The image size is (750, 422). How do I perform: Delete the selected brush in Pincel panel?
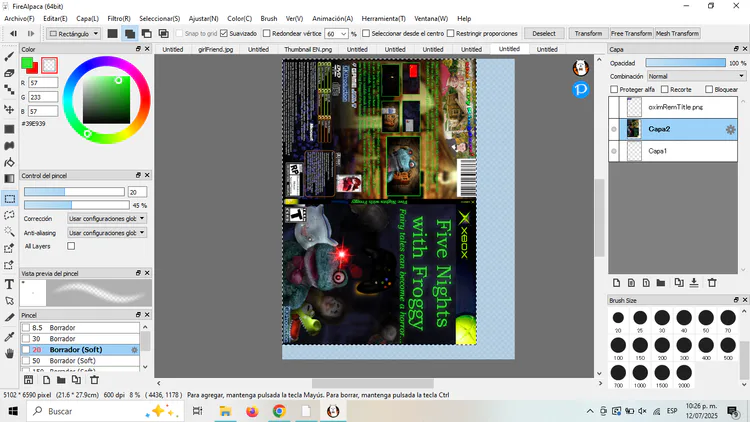click(x=95, y=380)
